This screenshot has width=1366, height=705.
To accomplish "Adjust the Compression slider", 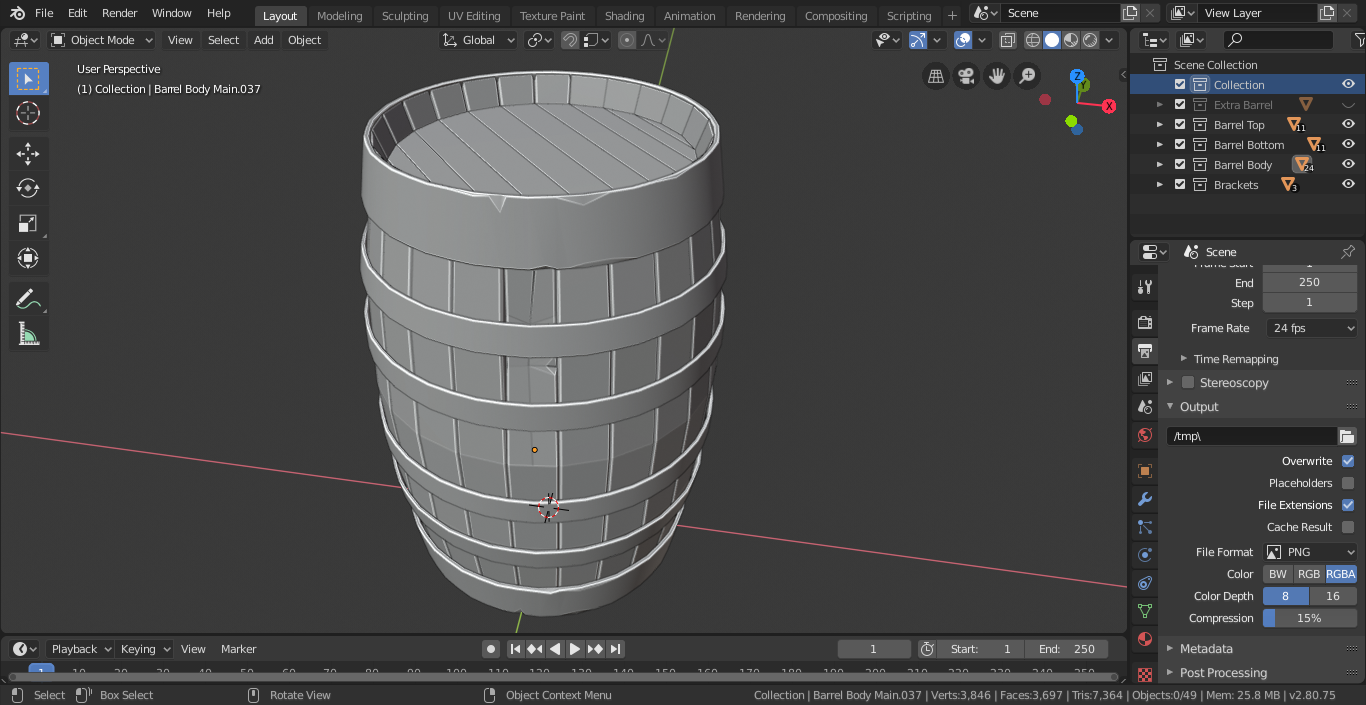I will pos(1309,618).
